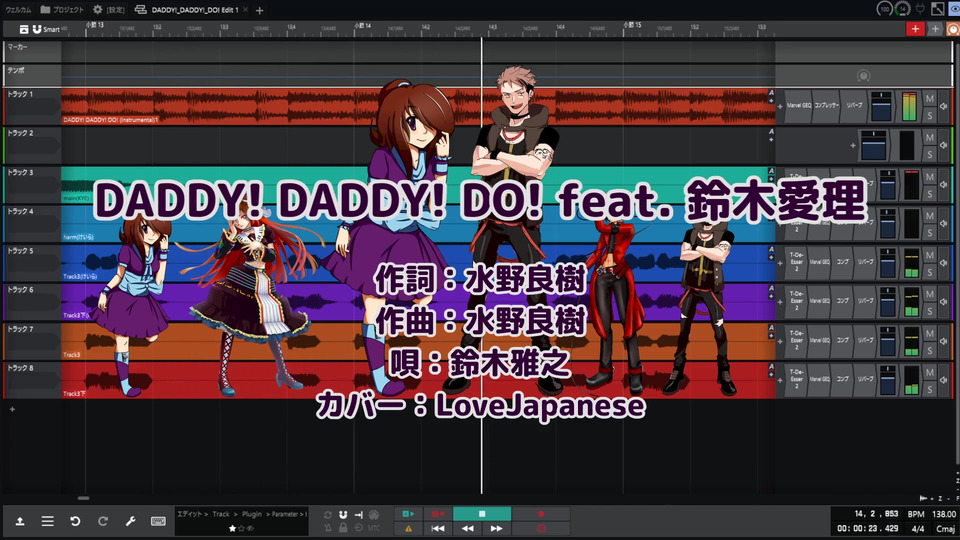Toggle the loop icon in transport

(328, 515)
